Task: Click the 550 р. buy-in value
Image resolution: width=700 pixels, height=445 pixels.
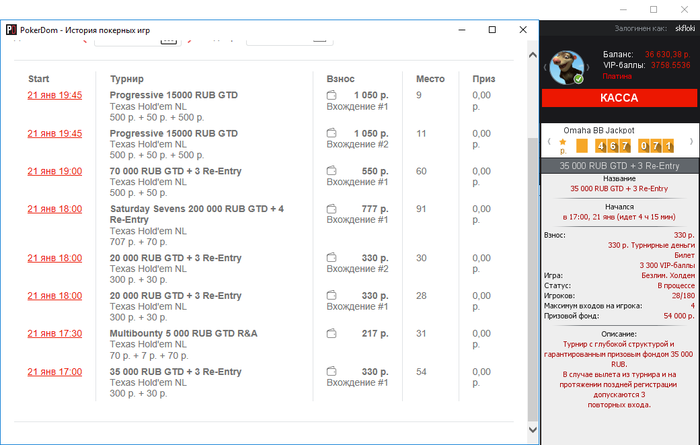Action: [375, 171]
